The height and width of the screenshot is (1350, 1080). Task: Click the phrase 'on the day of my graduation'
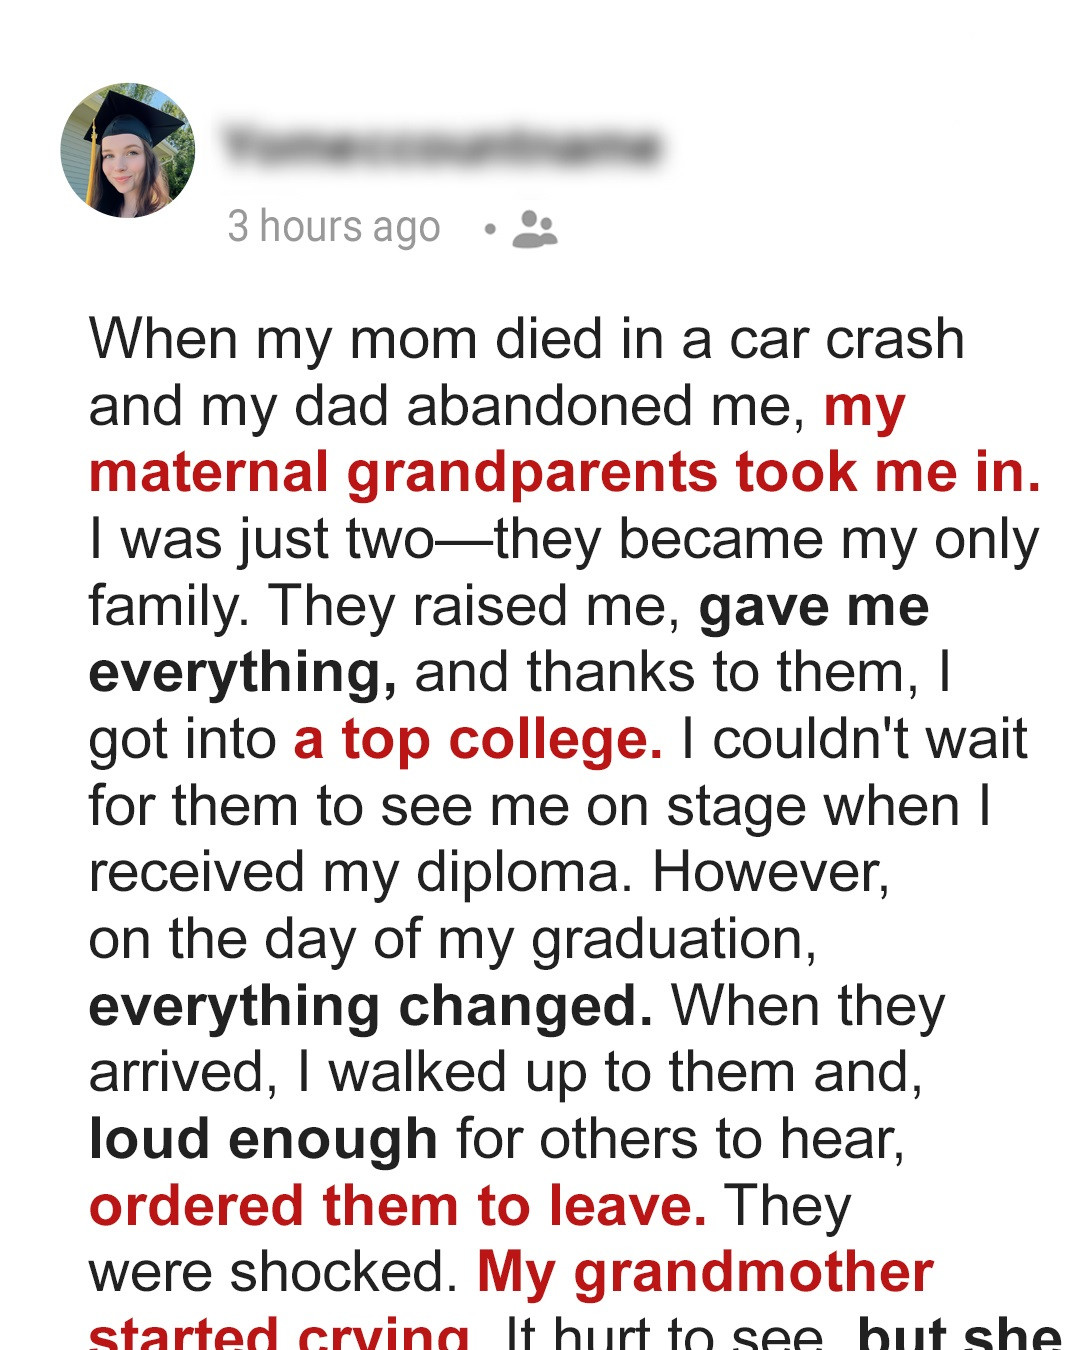(450, 938)
